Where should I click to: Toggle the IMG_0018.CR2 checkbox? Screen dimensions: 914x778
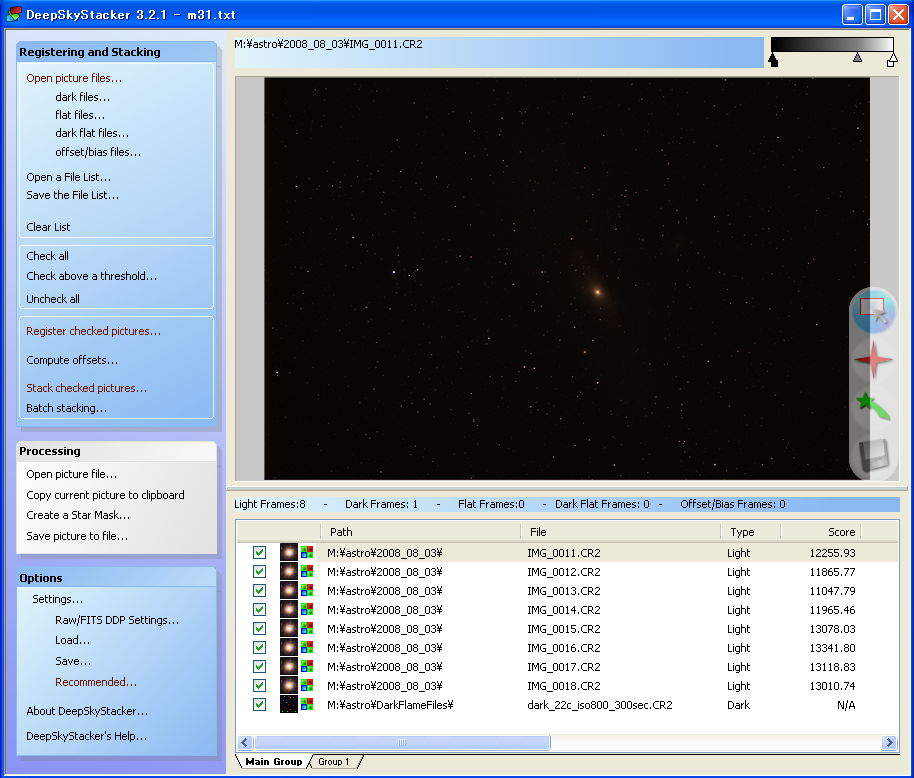pyautogui.click(x=259, y=685)
